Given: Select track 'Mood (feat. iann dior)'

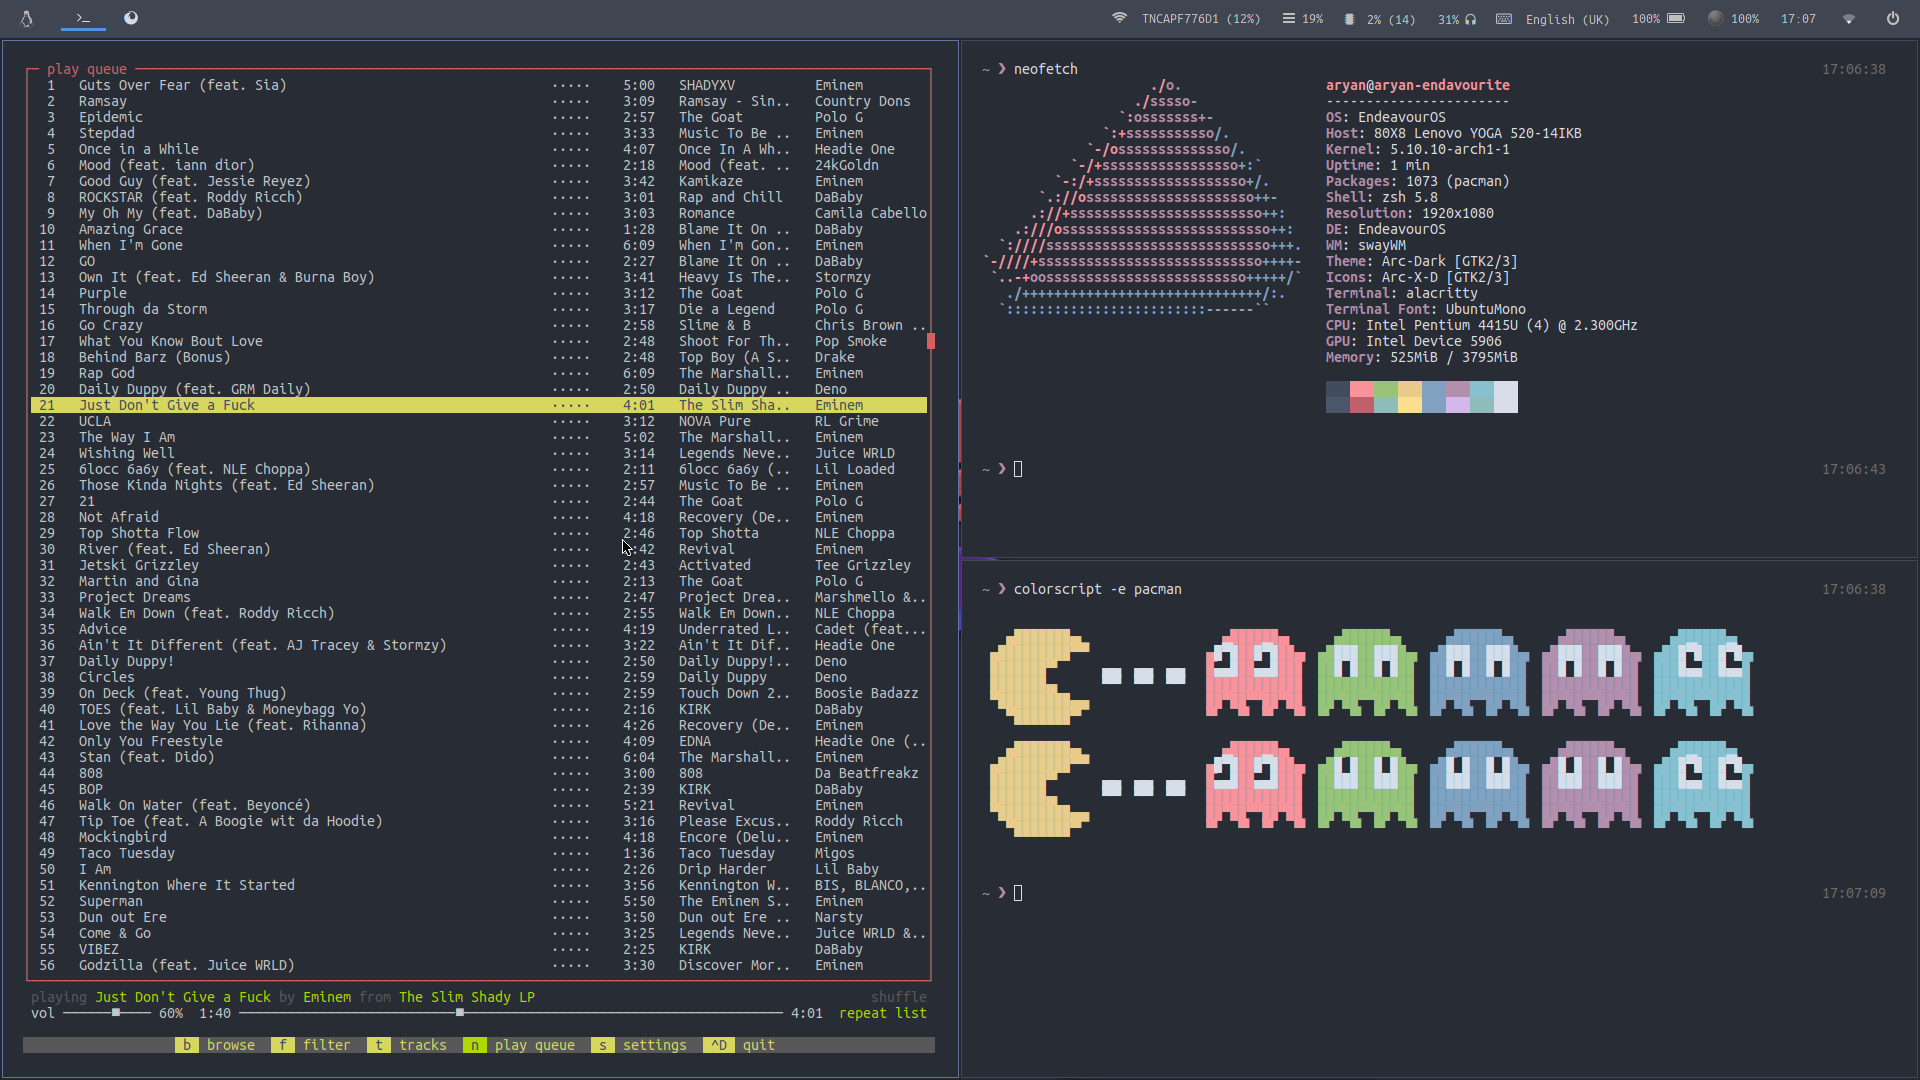Looking at the screenshot, I should click(167, 165).
